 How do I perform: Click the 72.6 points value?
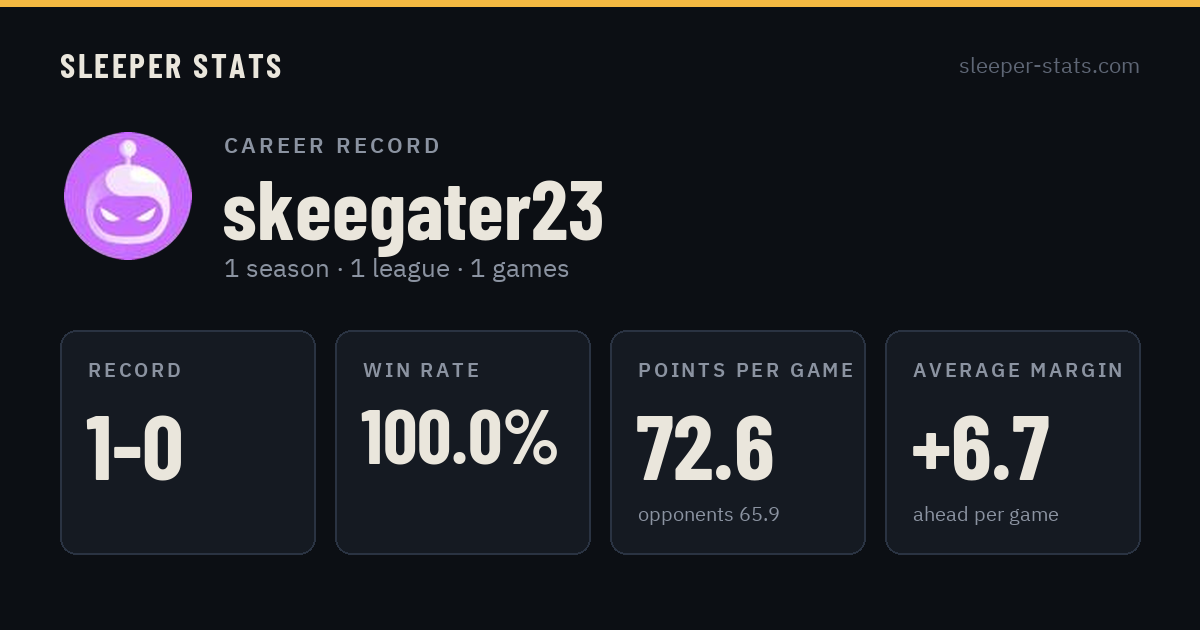(705, 448)
